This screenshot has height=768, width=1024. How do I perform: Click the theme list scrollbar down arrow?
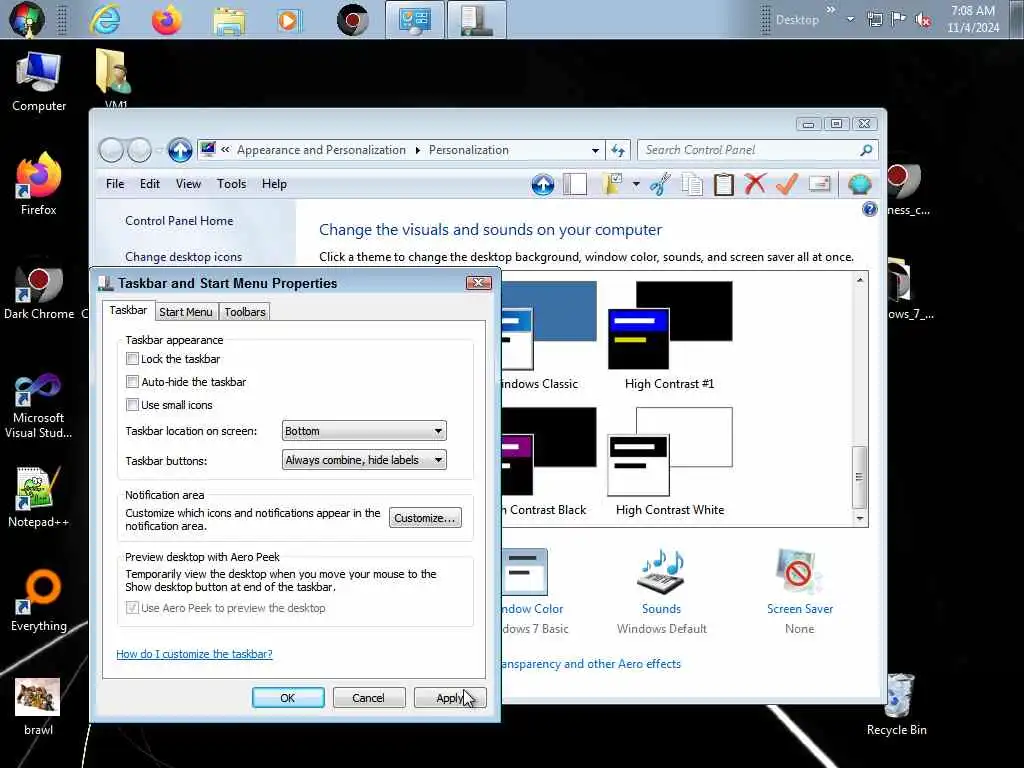tap(860, 519)
